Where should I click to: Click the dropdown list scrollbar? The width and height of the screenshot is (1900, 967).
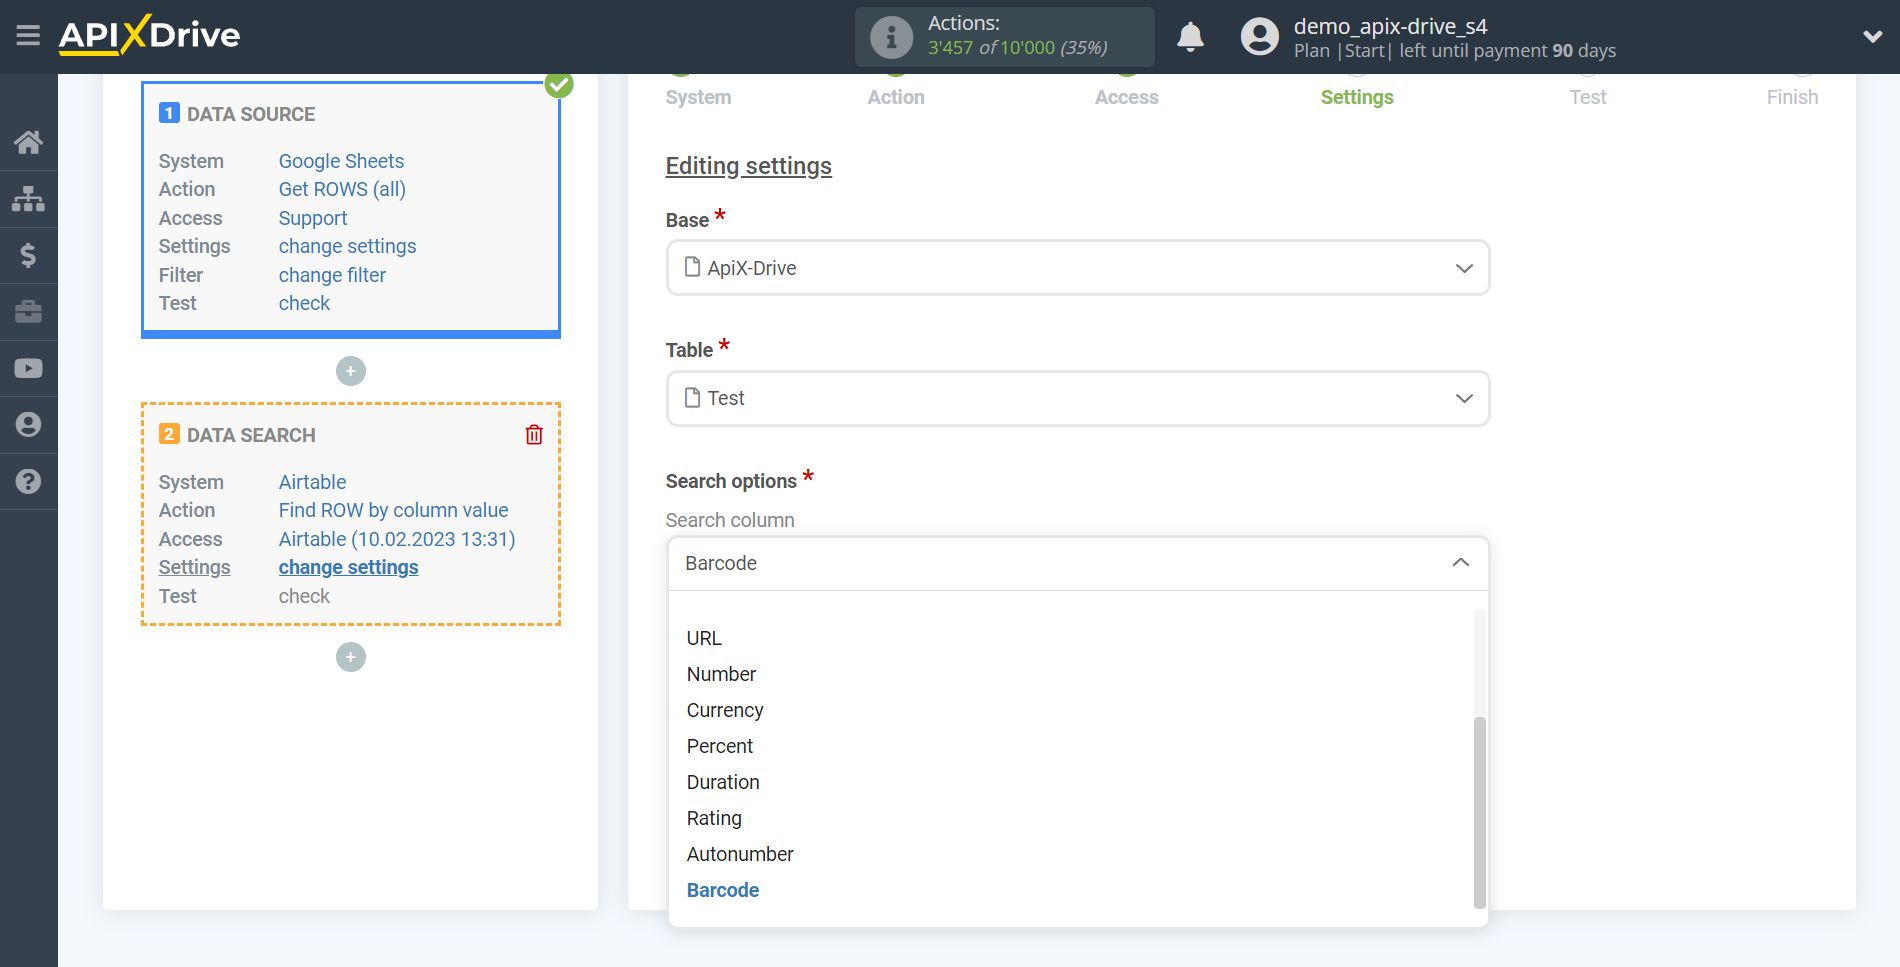click(1480, 812)
